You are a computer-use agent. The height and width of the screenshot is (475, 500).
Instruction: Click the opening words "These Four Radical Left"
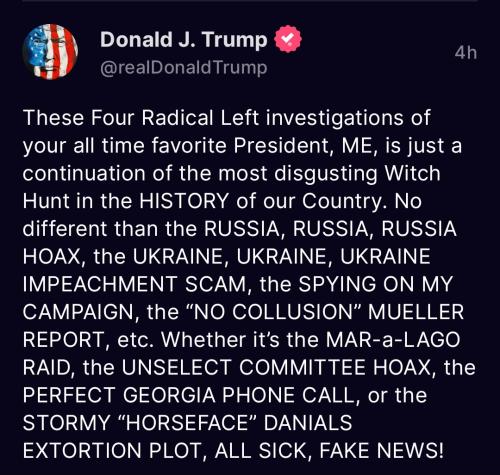[x=141, y=118]
